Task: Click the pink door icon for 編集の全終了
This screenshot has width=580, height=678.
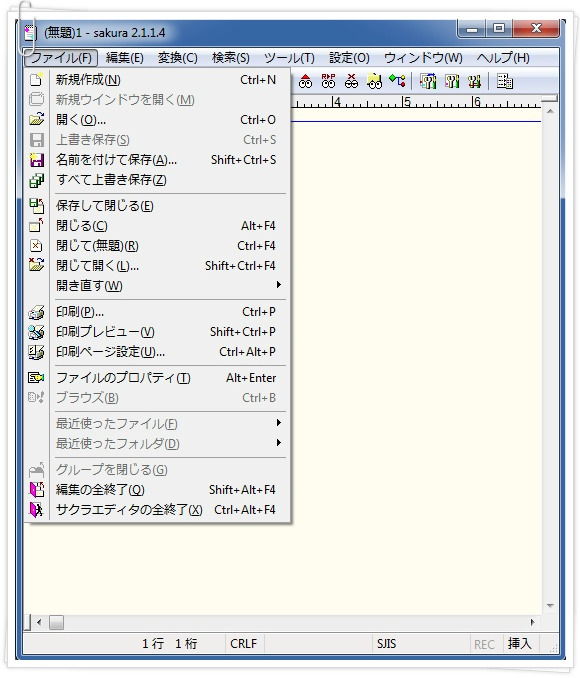Action: pyautogui.click(x=36, y=489)
